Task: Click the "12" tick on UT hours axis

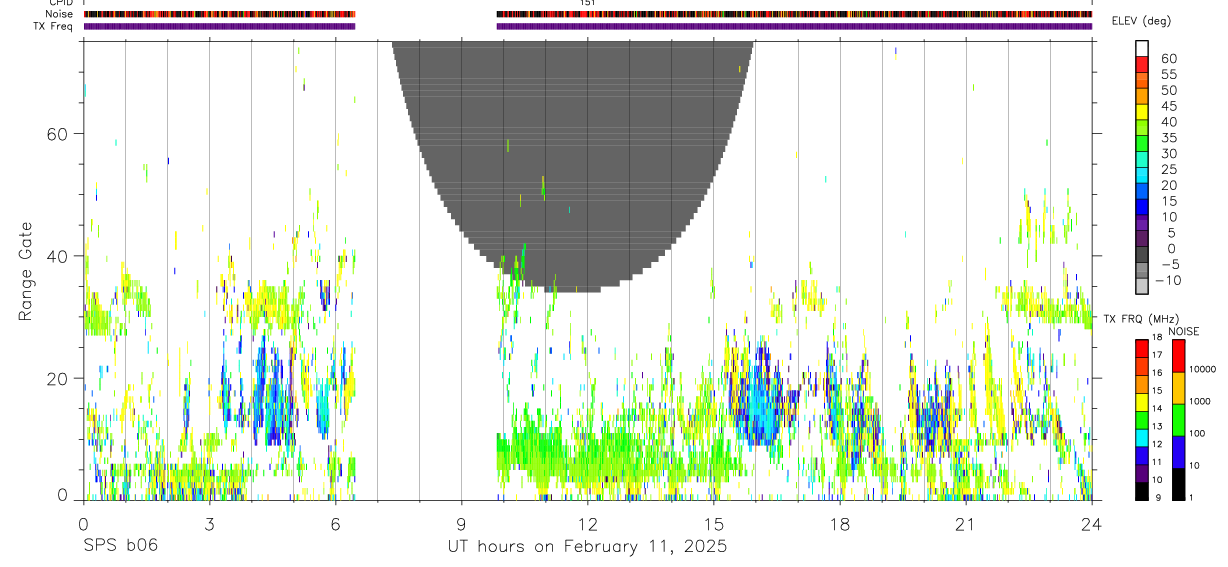Action: (x=587, y=524)
